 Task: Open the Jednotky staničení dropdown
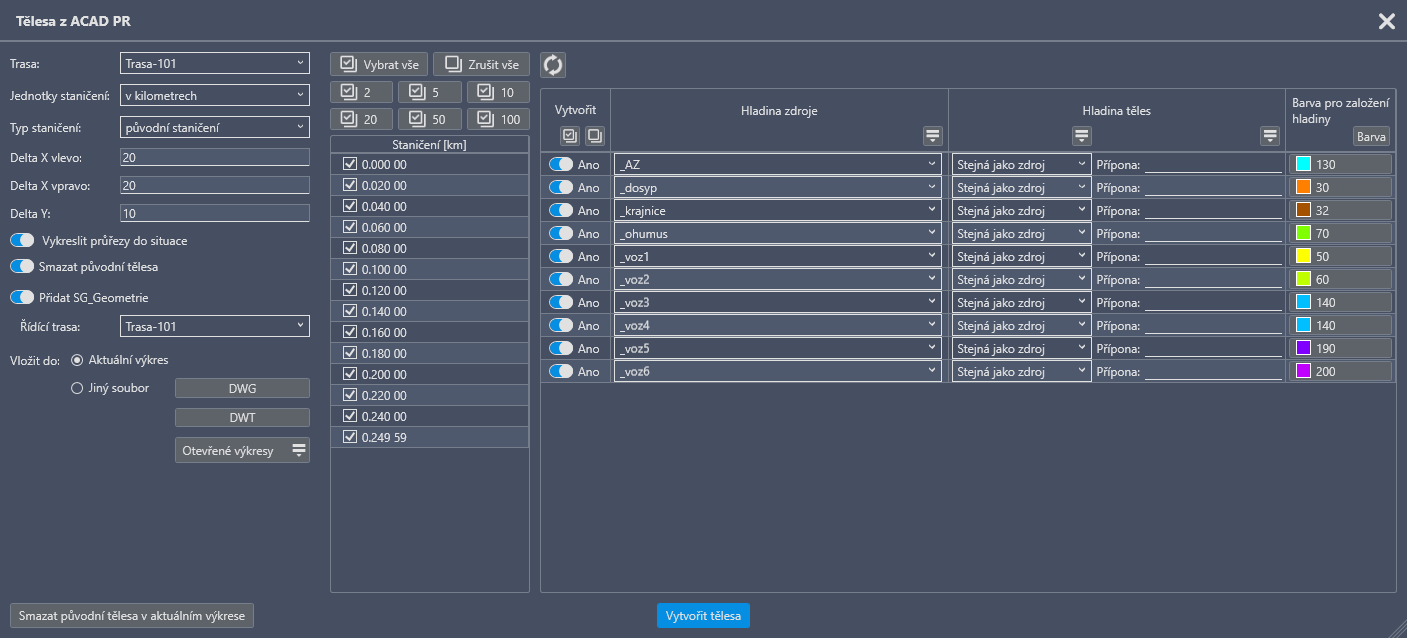[x=214, y=96]
